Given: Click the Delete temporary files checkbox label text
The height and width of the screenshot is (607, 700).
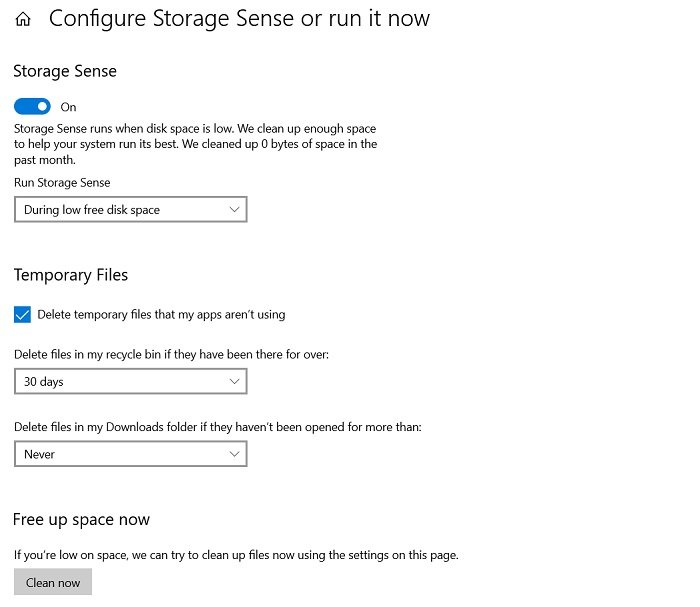Looking at the screenshot, I should click(x=161, y=315).
